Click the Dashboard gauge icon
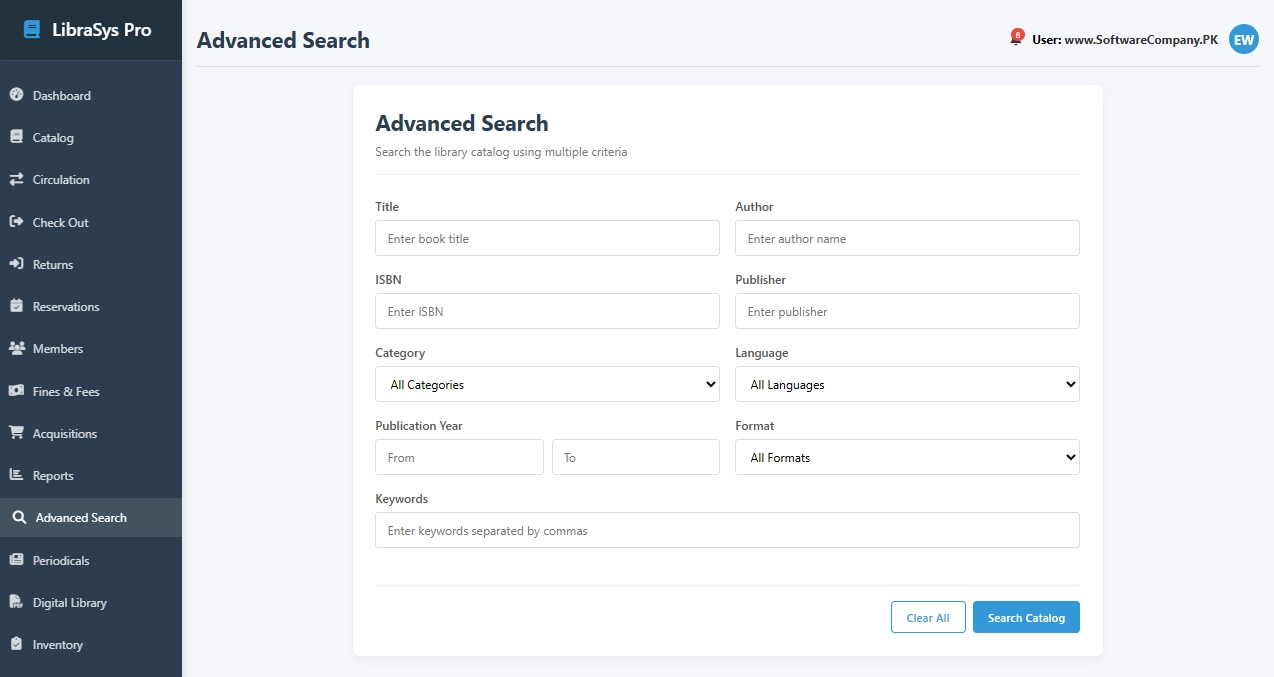This screenshot has height=677, width=1274. click(16, 95)
